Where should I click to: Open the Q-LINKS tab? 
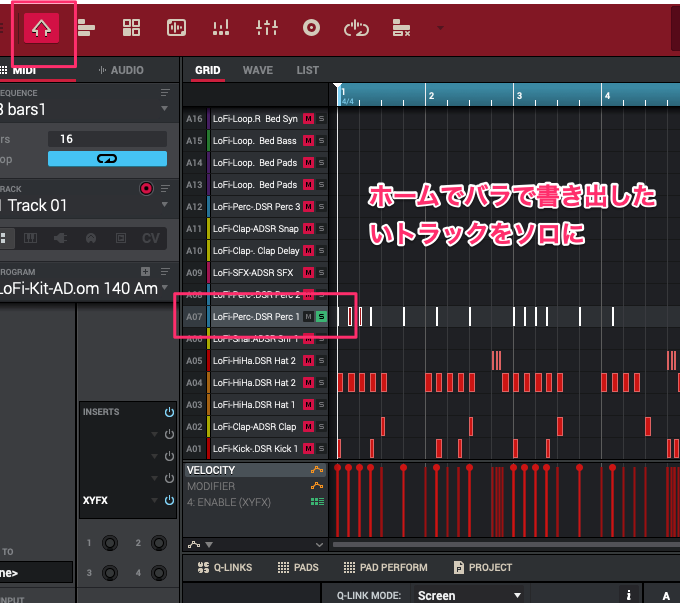(x=225, y=567)
